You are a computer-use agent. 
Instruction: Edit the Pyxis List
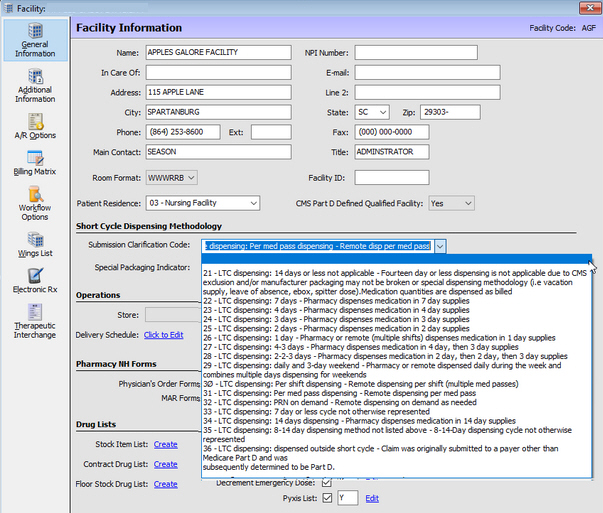click(x=372, y=498)
